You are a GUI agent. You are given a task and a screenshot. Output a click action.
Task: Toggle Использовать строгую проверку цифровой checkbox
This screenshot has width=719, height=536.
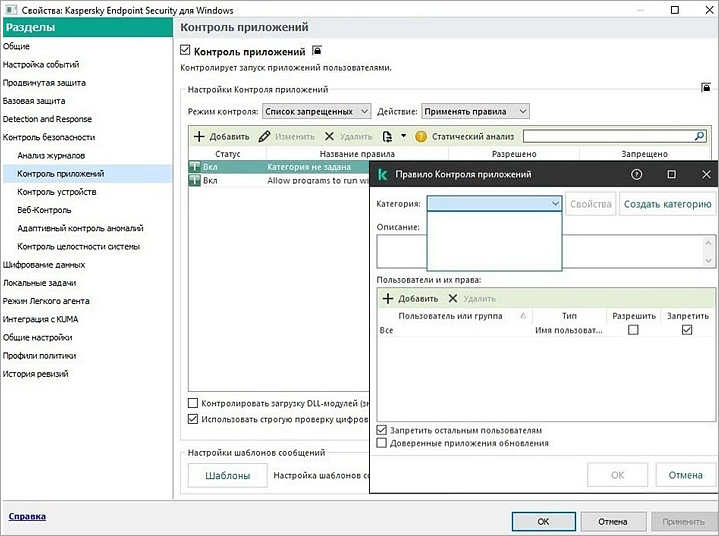193,419
